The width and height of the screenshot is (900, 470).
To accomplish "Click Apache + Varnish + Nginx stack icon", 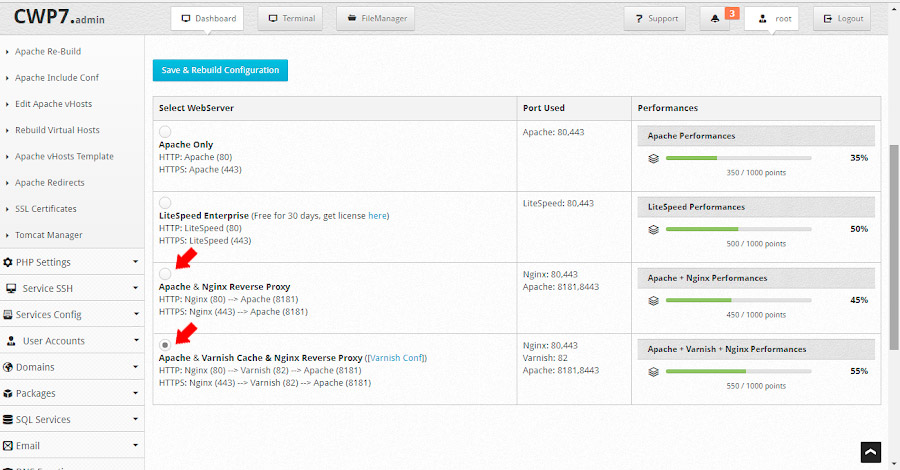I will (653, 372).
